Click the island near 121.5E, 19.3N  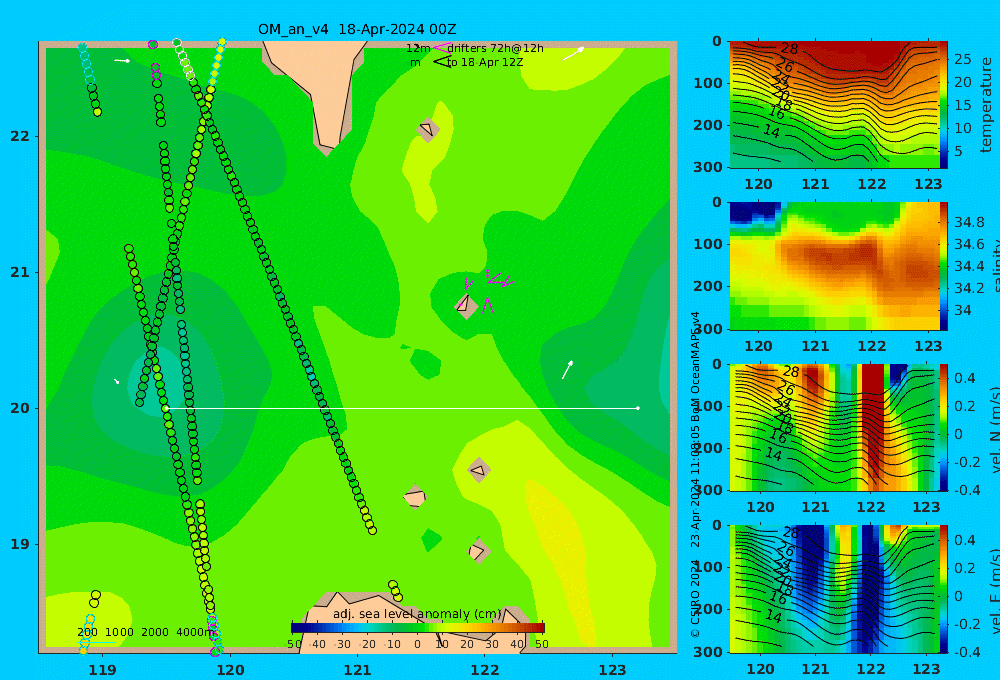[415, 497]
